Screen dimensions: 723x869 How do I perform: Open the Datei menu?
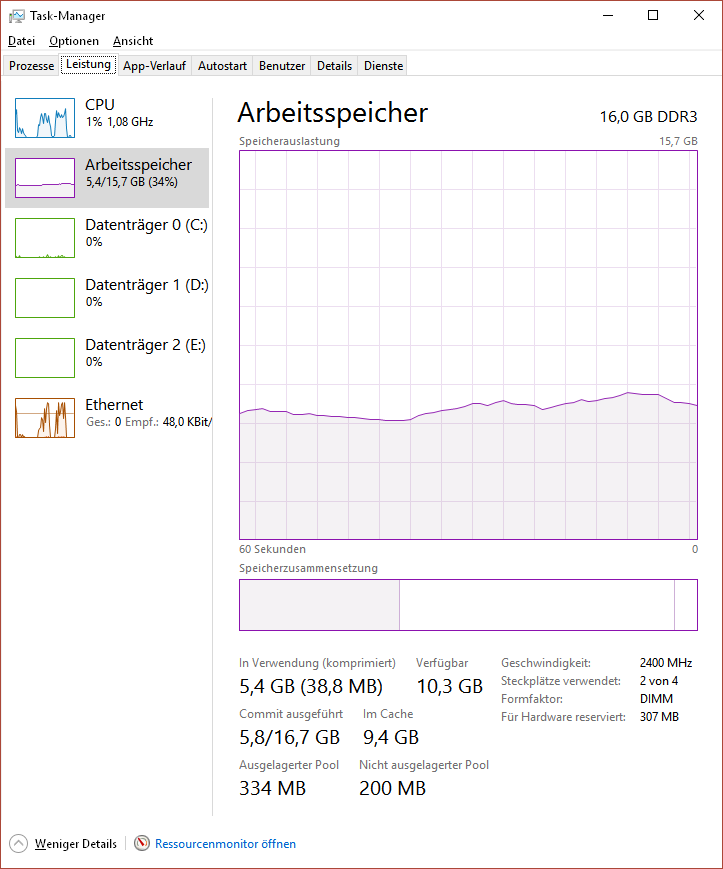(22, 41)
